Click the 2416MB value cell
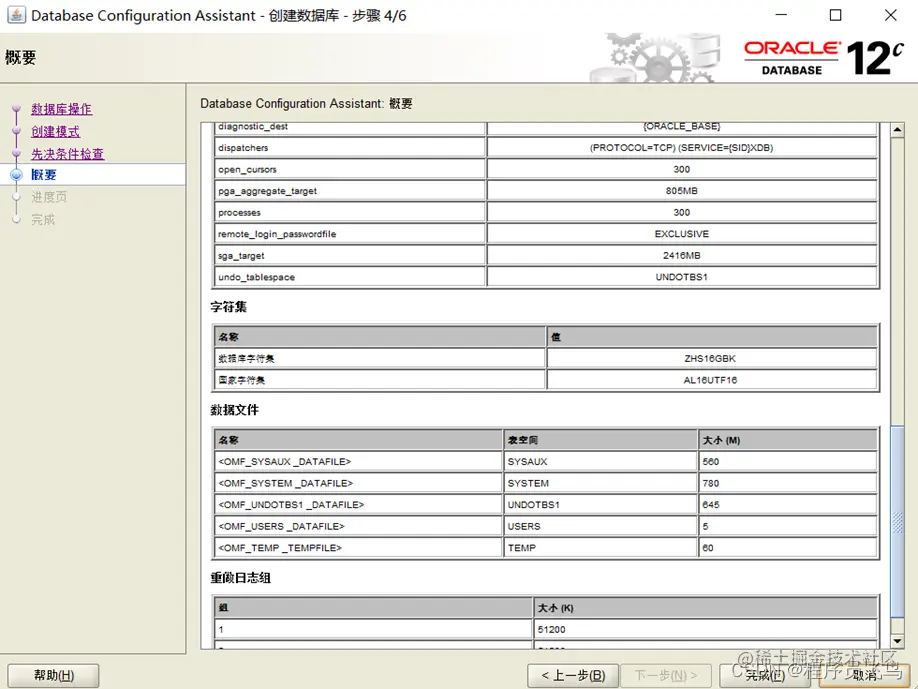 point(682,256)
